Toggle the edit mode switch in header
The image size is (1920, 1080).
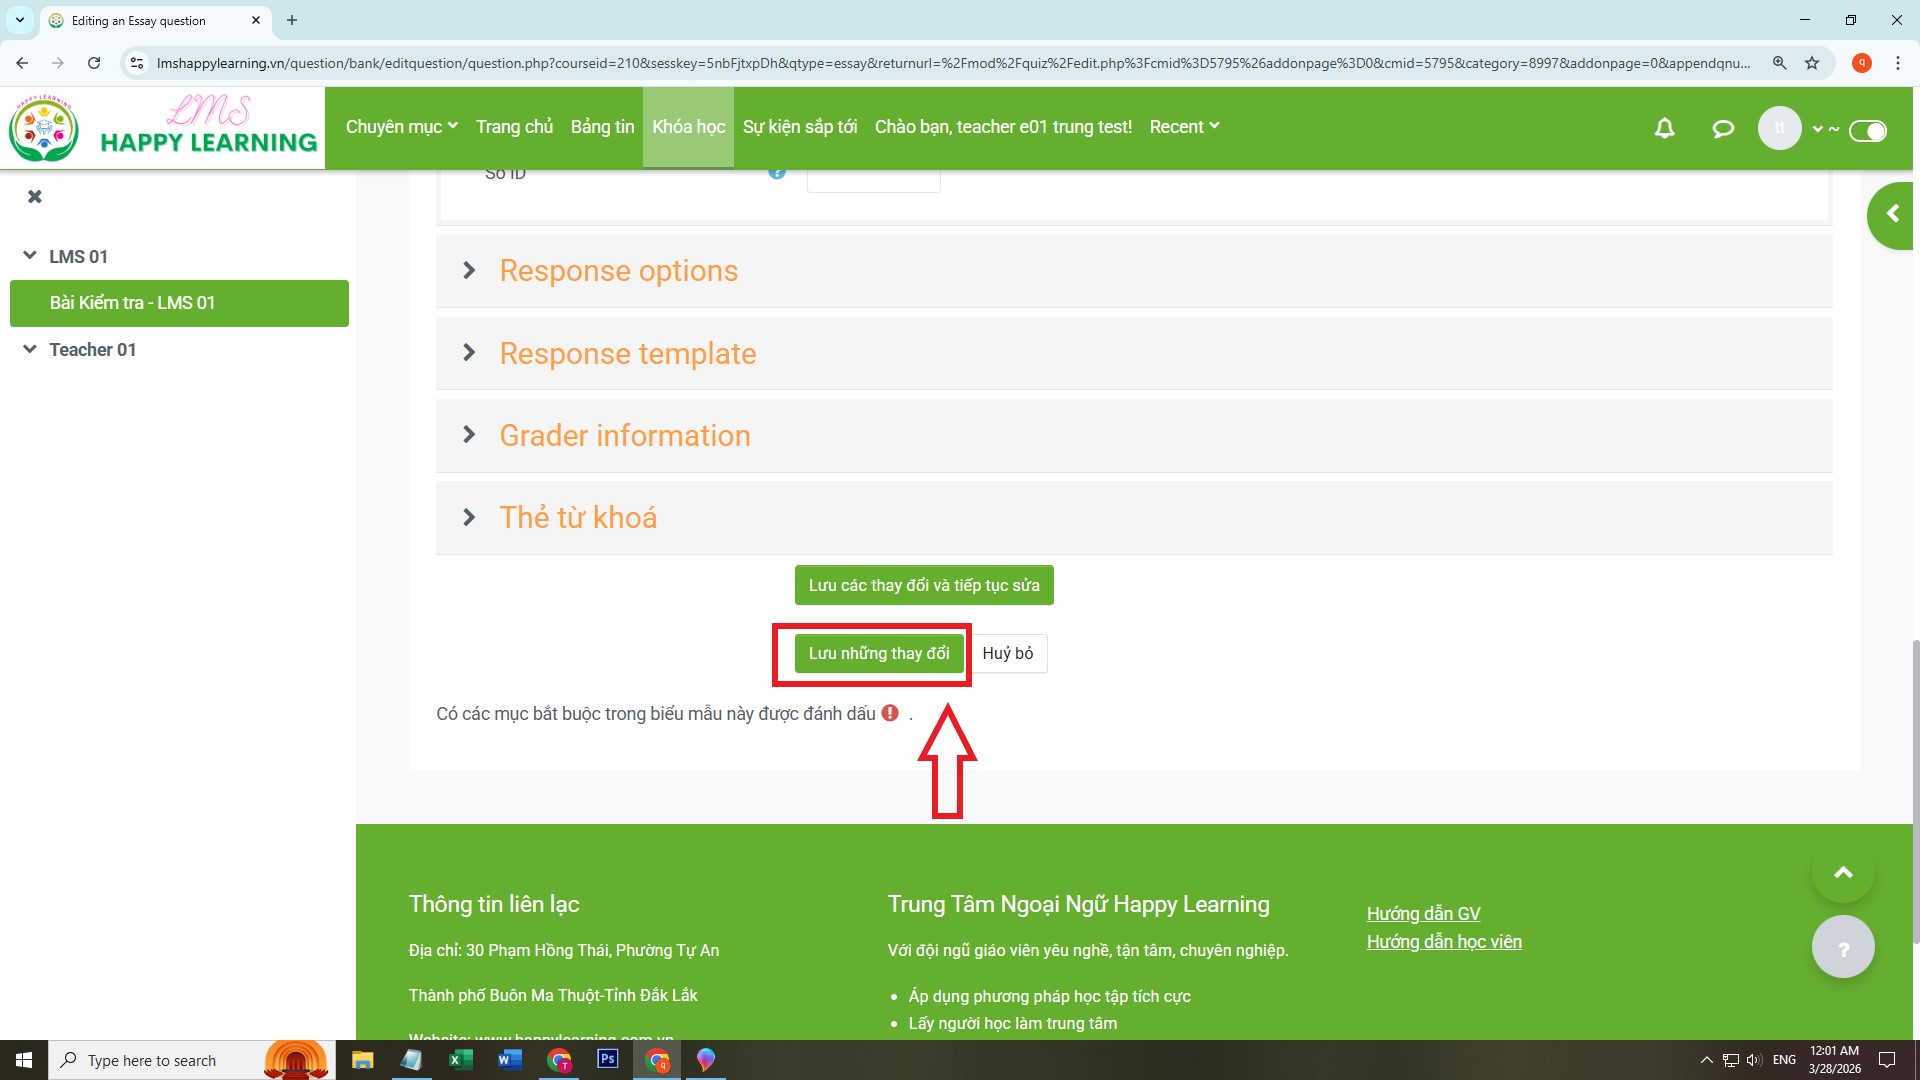coord(1867,131)
